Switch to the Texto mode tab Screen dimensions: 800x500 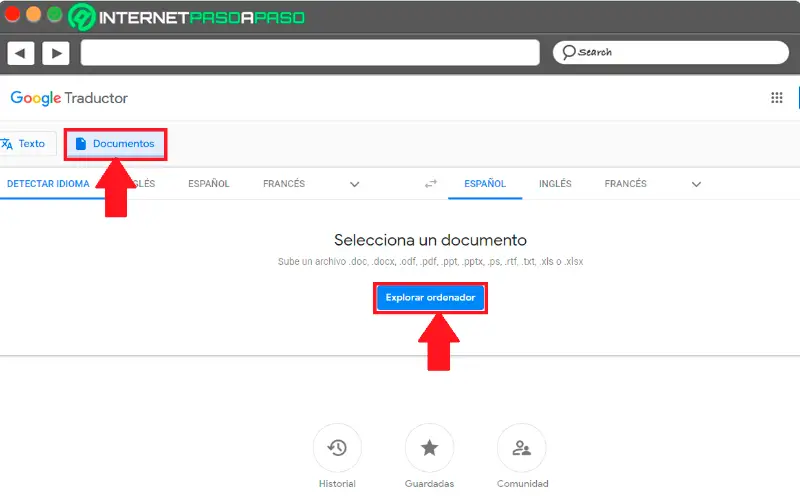click(x=26, y=144)
